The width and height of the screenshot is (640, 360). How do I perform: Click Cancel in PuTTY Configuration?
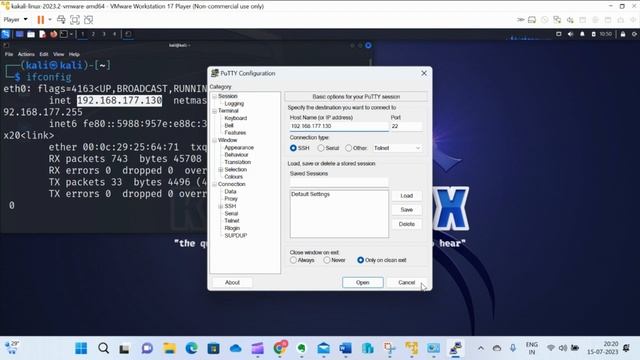406,282
